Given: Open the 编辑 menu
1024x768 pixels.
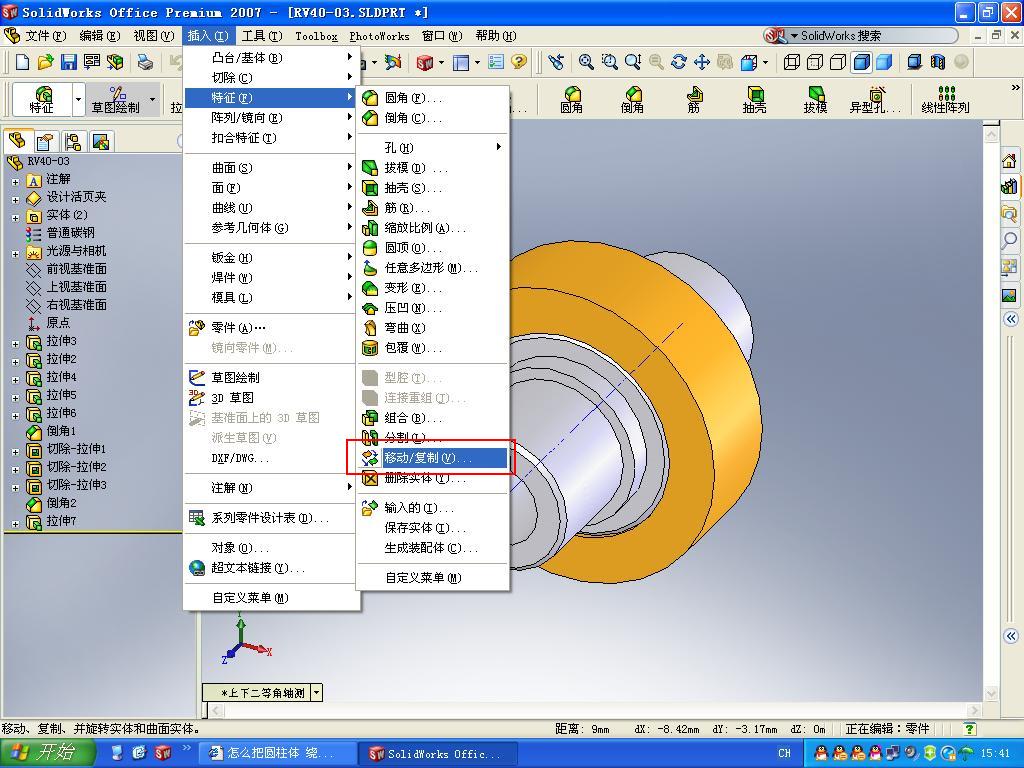Looking at the screenshot, I should [99, 36].
